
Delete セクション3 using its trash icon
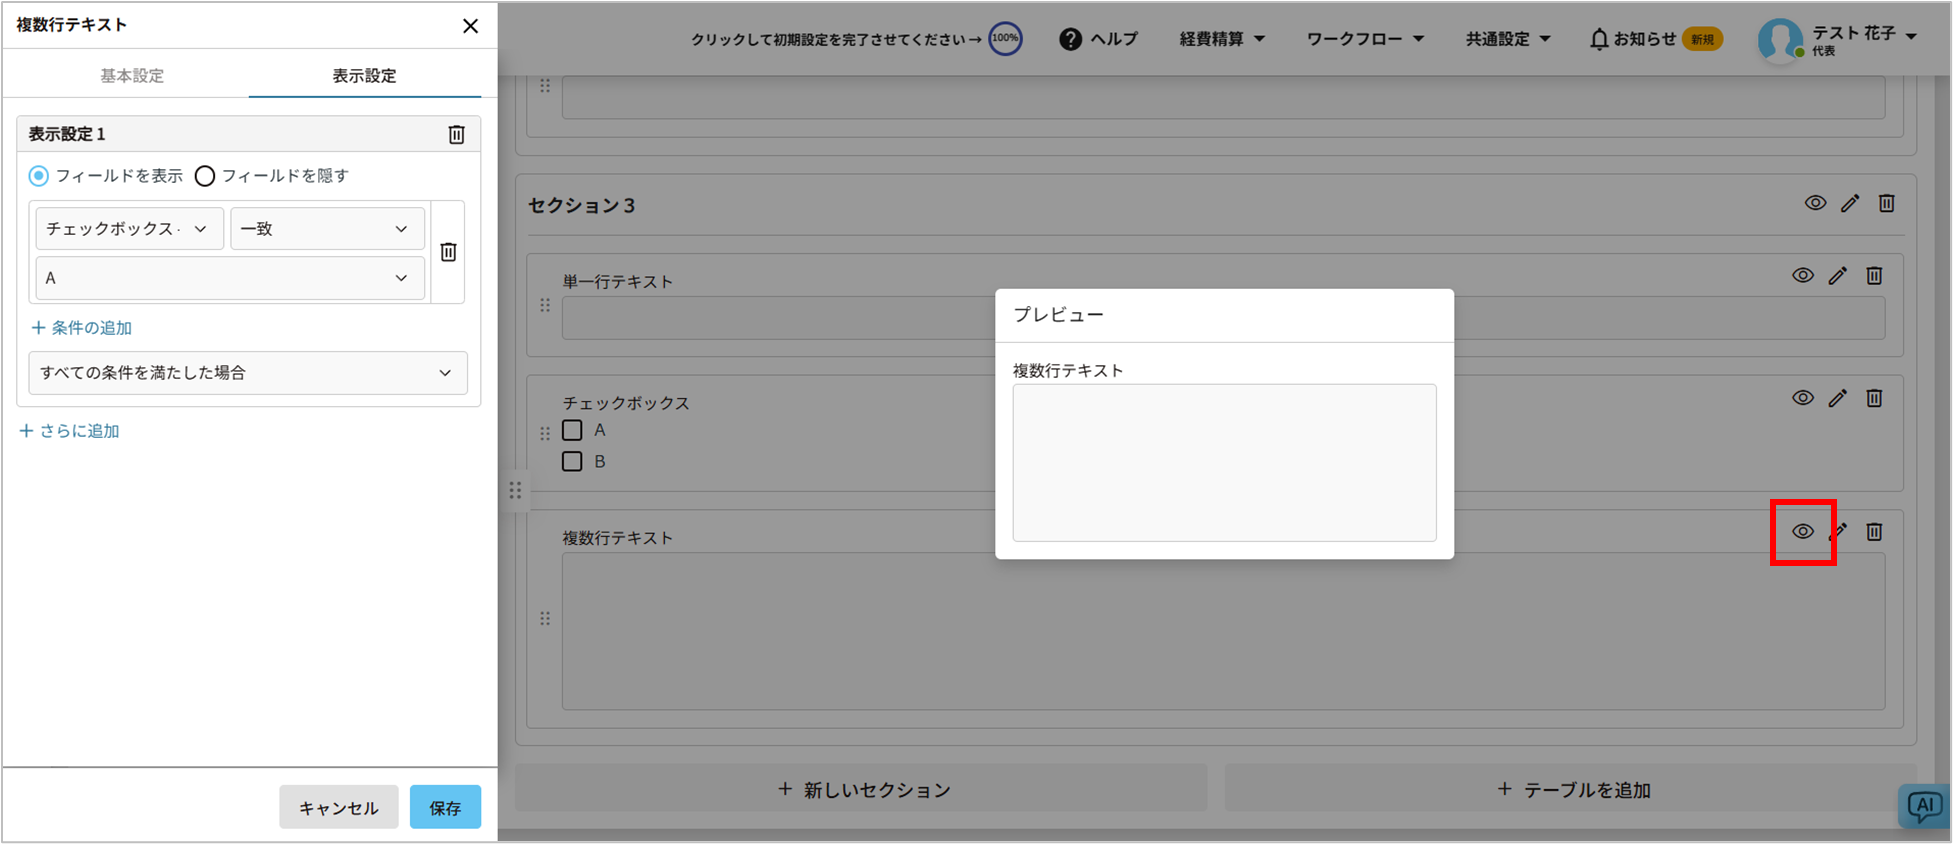point(1886,203)
